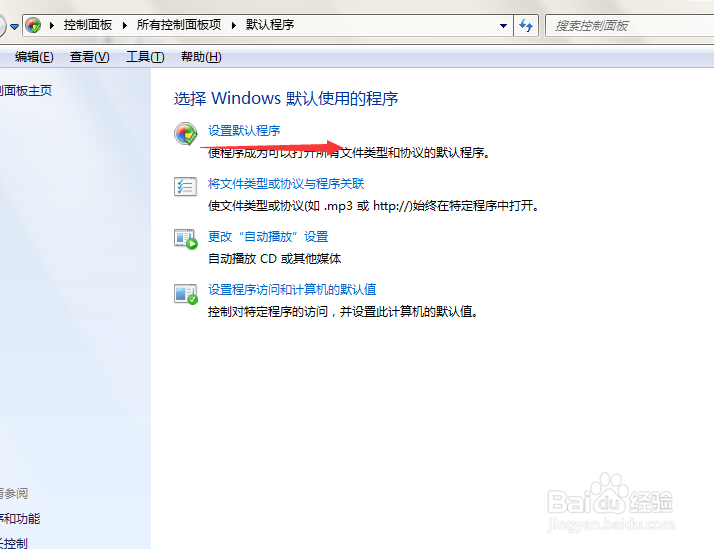Open the 编辑(E) menu
This screenshot has height=549, width=714.
pos(34,57)
